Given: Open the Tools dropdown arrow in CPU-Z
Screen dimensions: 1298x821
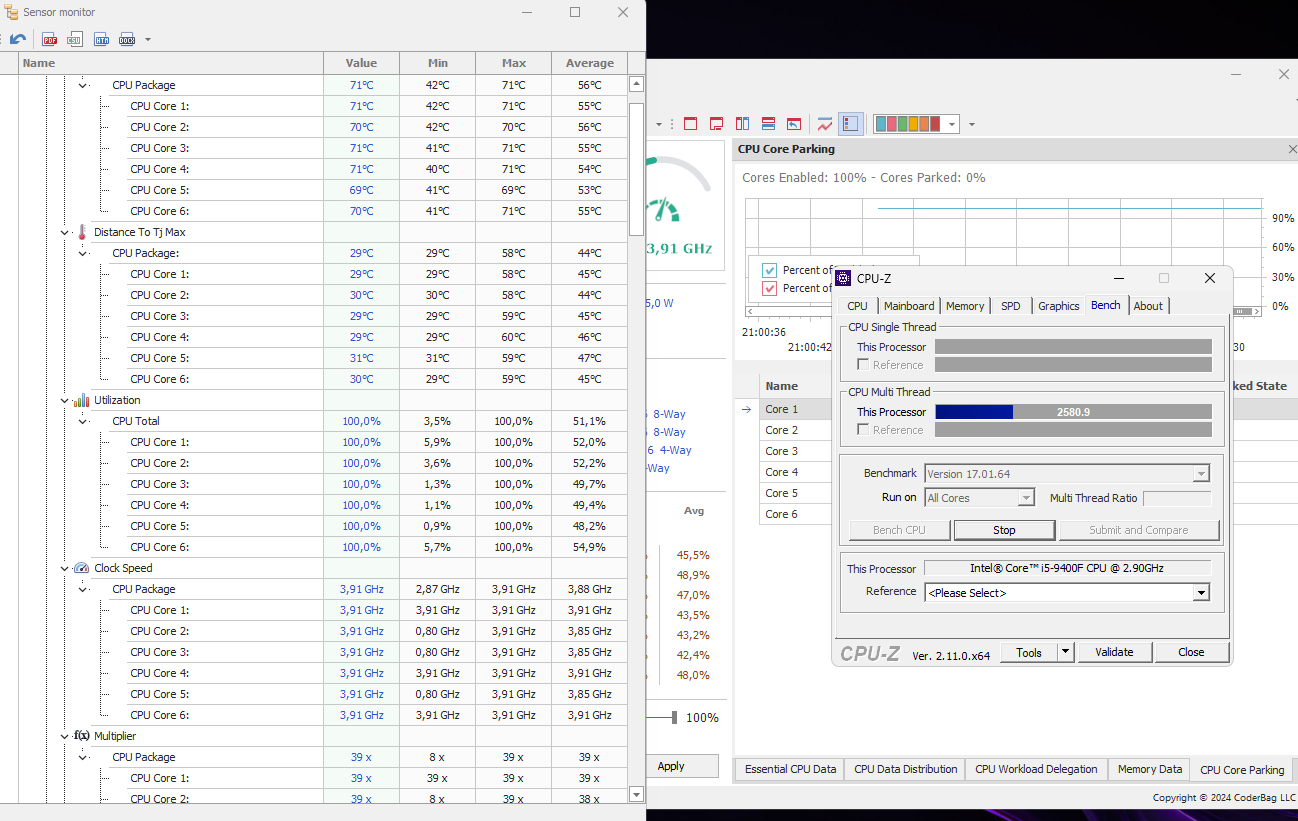Looking at the screenshot, I should [1066, 652].
